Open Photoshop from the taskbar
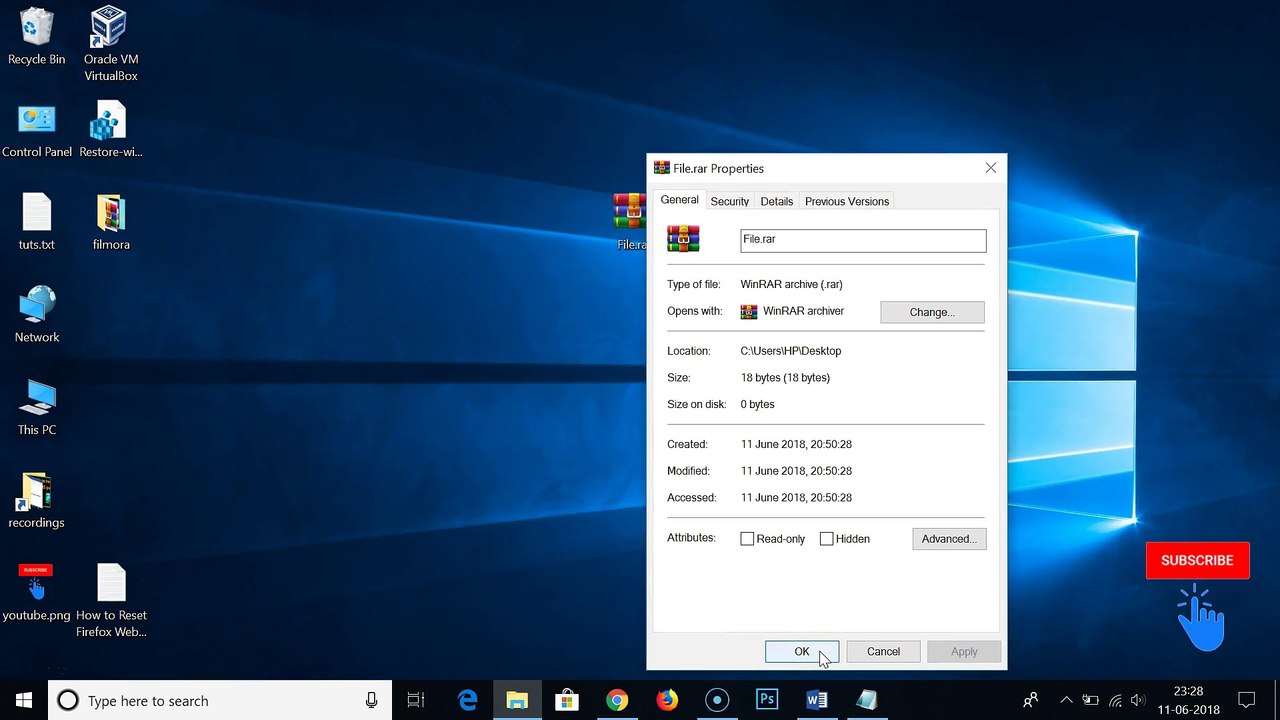The height and width of the screenshot is (720, 1280). coord(767,700)
